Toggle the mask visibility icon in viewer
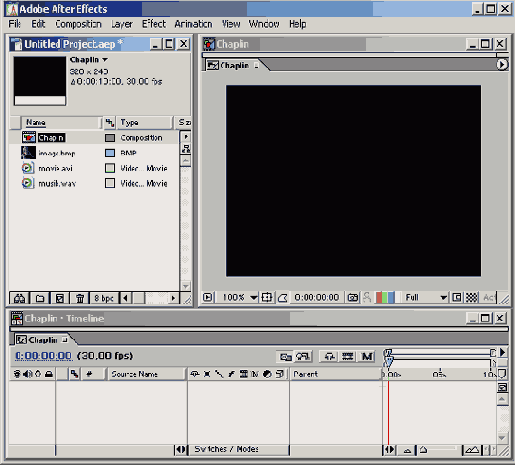 tap(283, 297)
